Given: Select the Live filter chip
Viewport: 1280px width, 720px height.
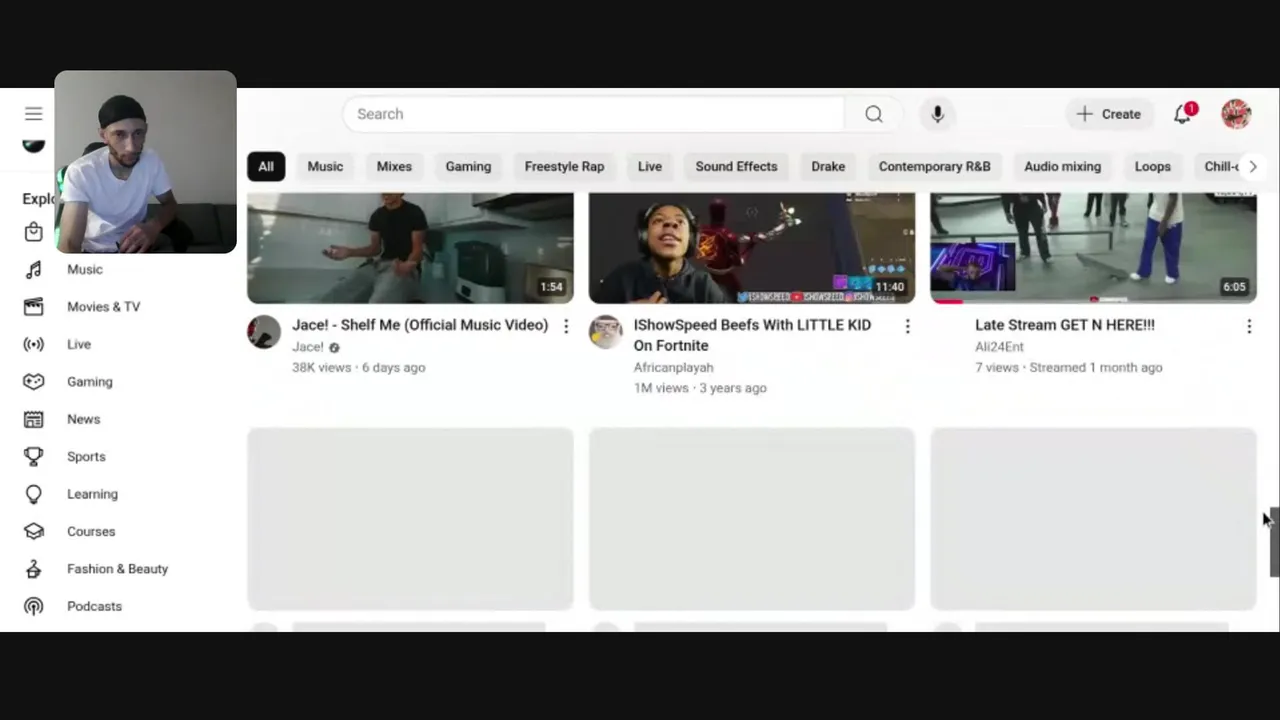Looking at the screenshot, I should (x=650, y=166).
